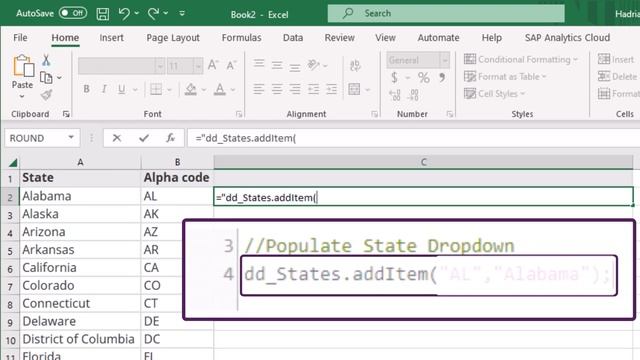Expand the Paste options arrow

(x=22, y=97)
